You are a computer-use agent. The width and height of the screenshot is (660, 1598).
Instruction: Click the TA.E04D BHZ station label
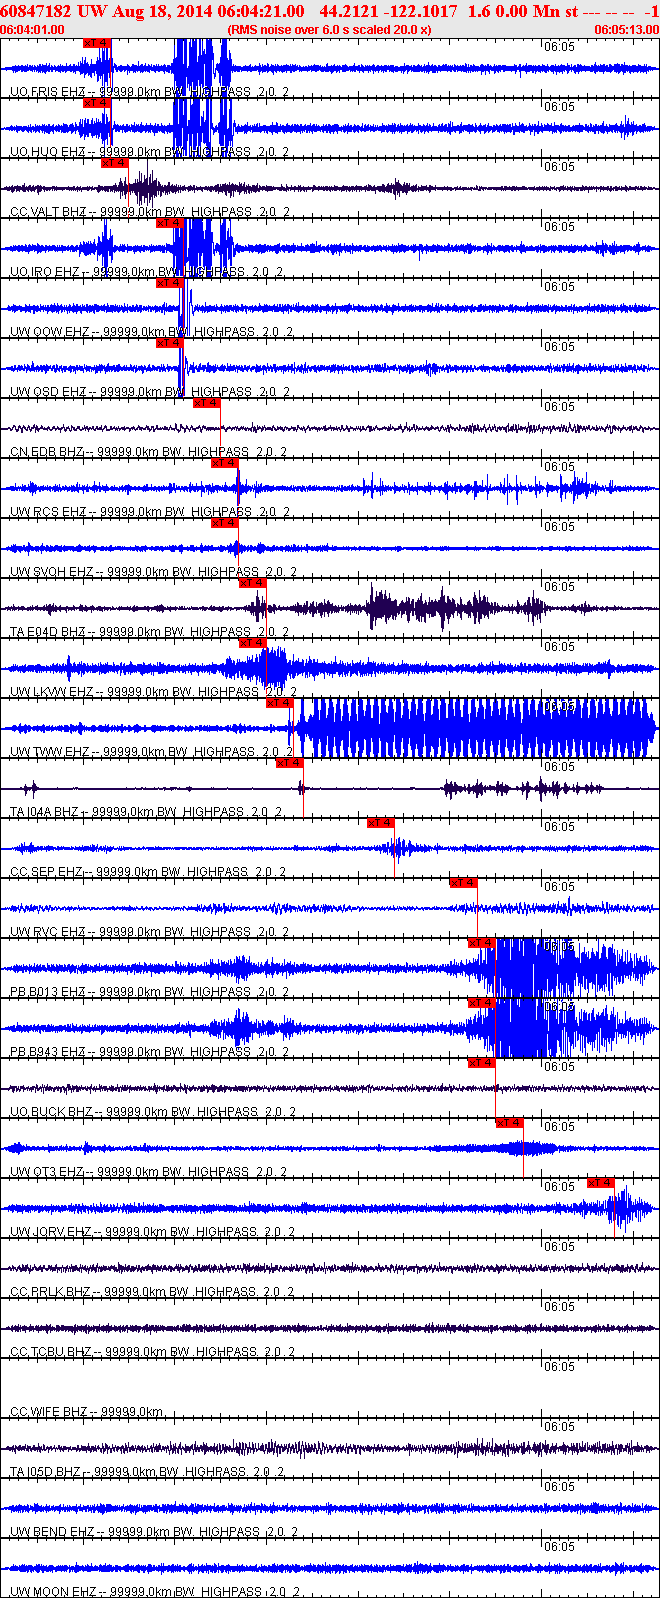pyautogui.click(x=48, y=632)
